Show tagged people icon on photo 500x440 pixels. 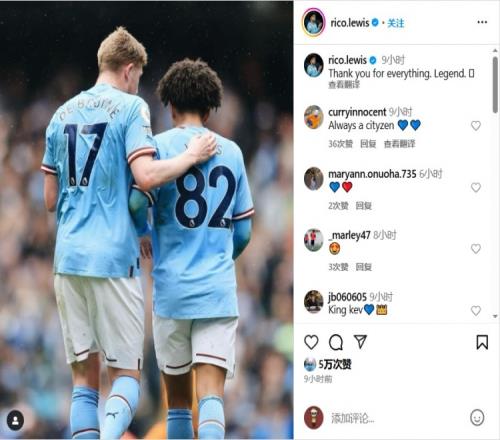click(15, 420)
